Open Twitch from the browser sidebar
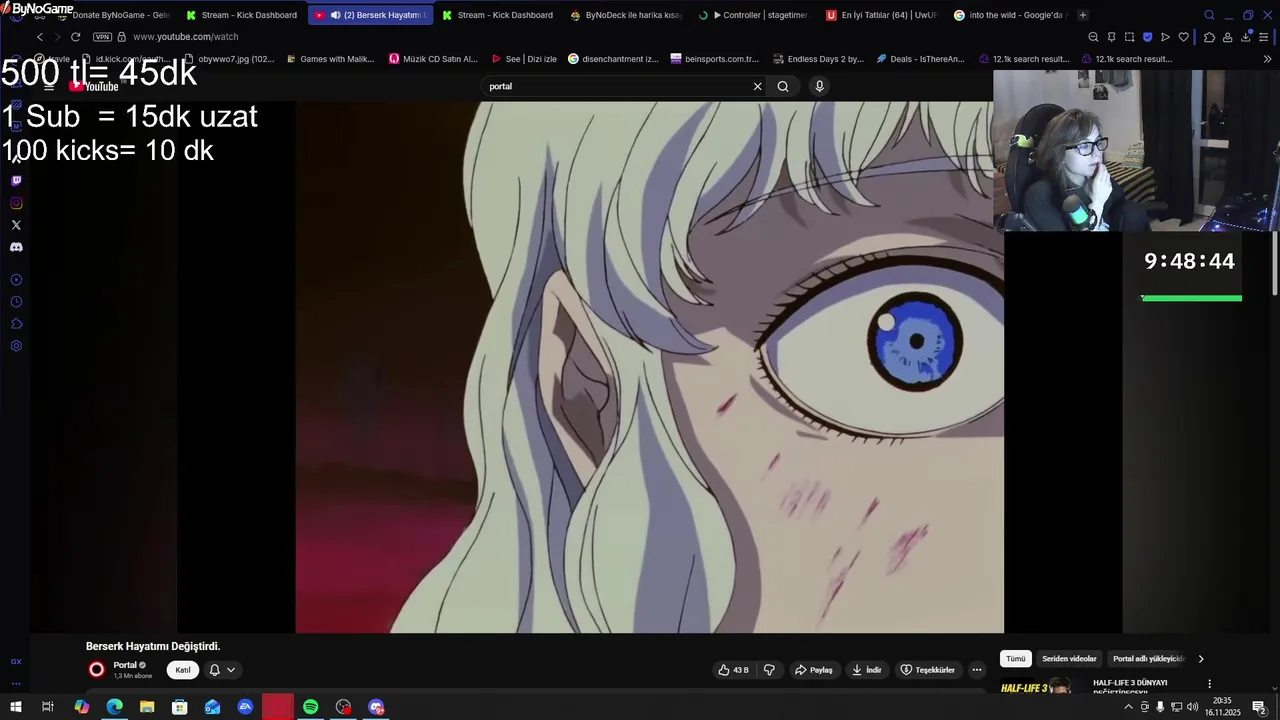The height and width of the screenshot is (720, 1280). click(16, 181)
